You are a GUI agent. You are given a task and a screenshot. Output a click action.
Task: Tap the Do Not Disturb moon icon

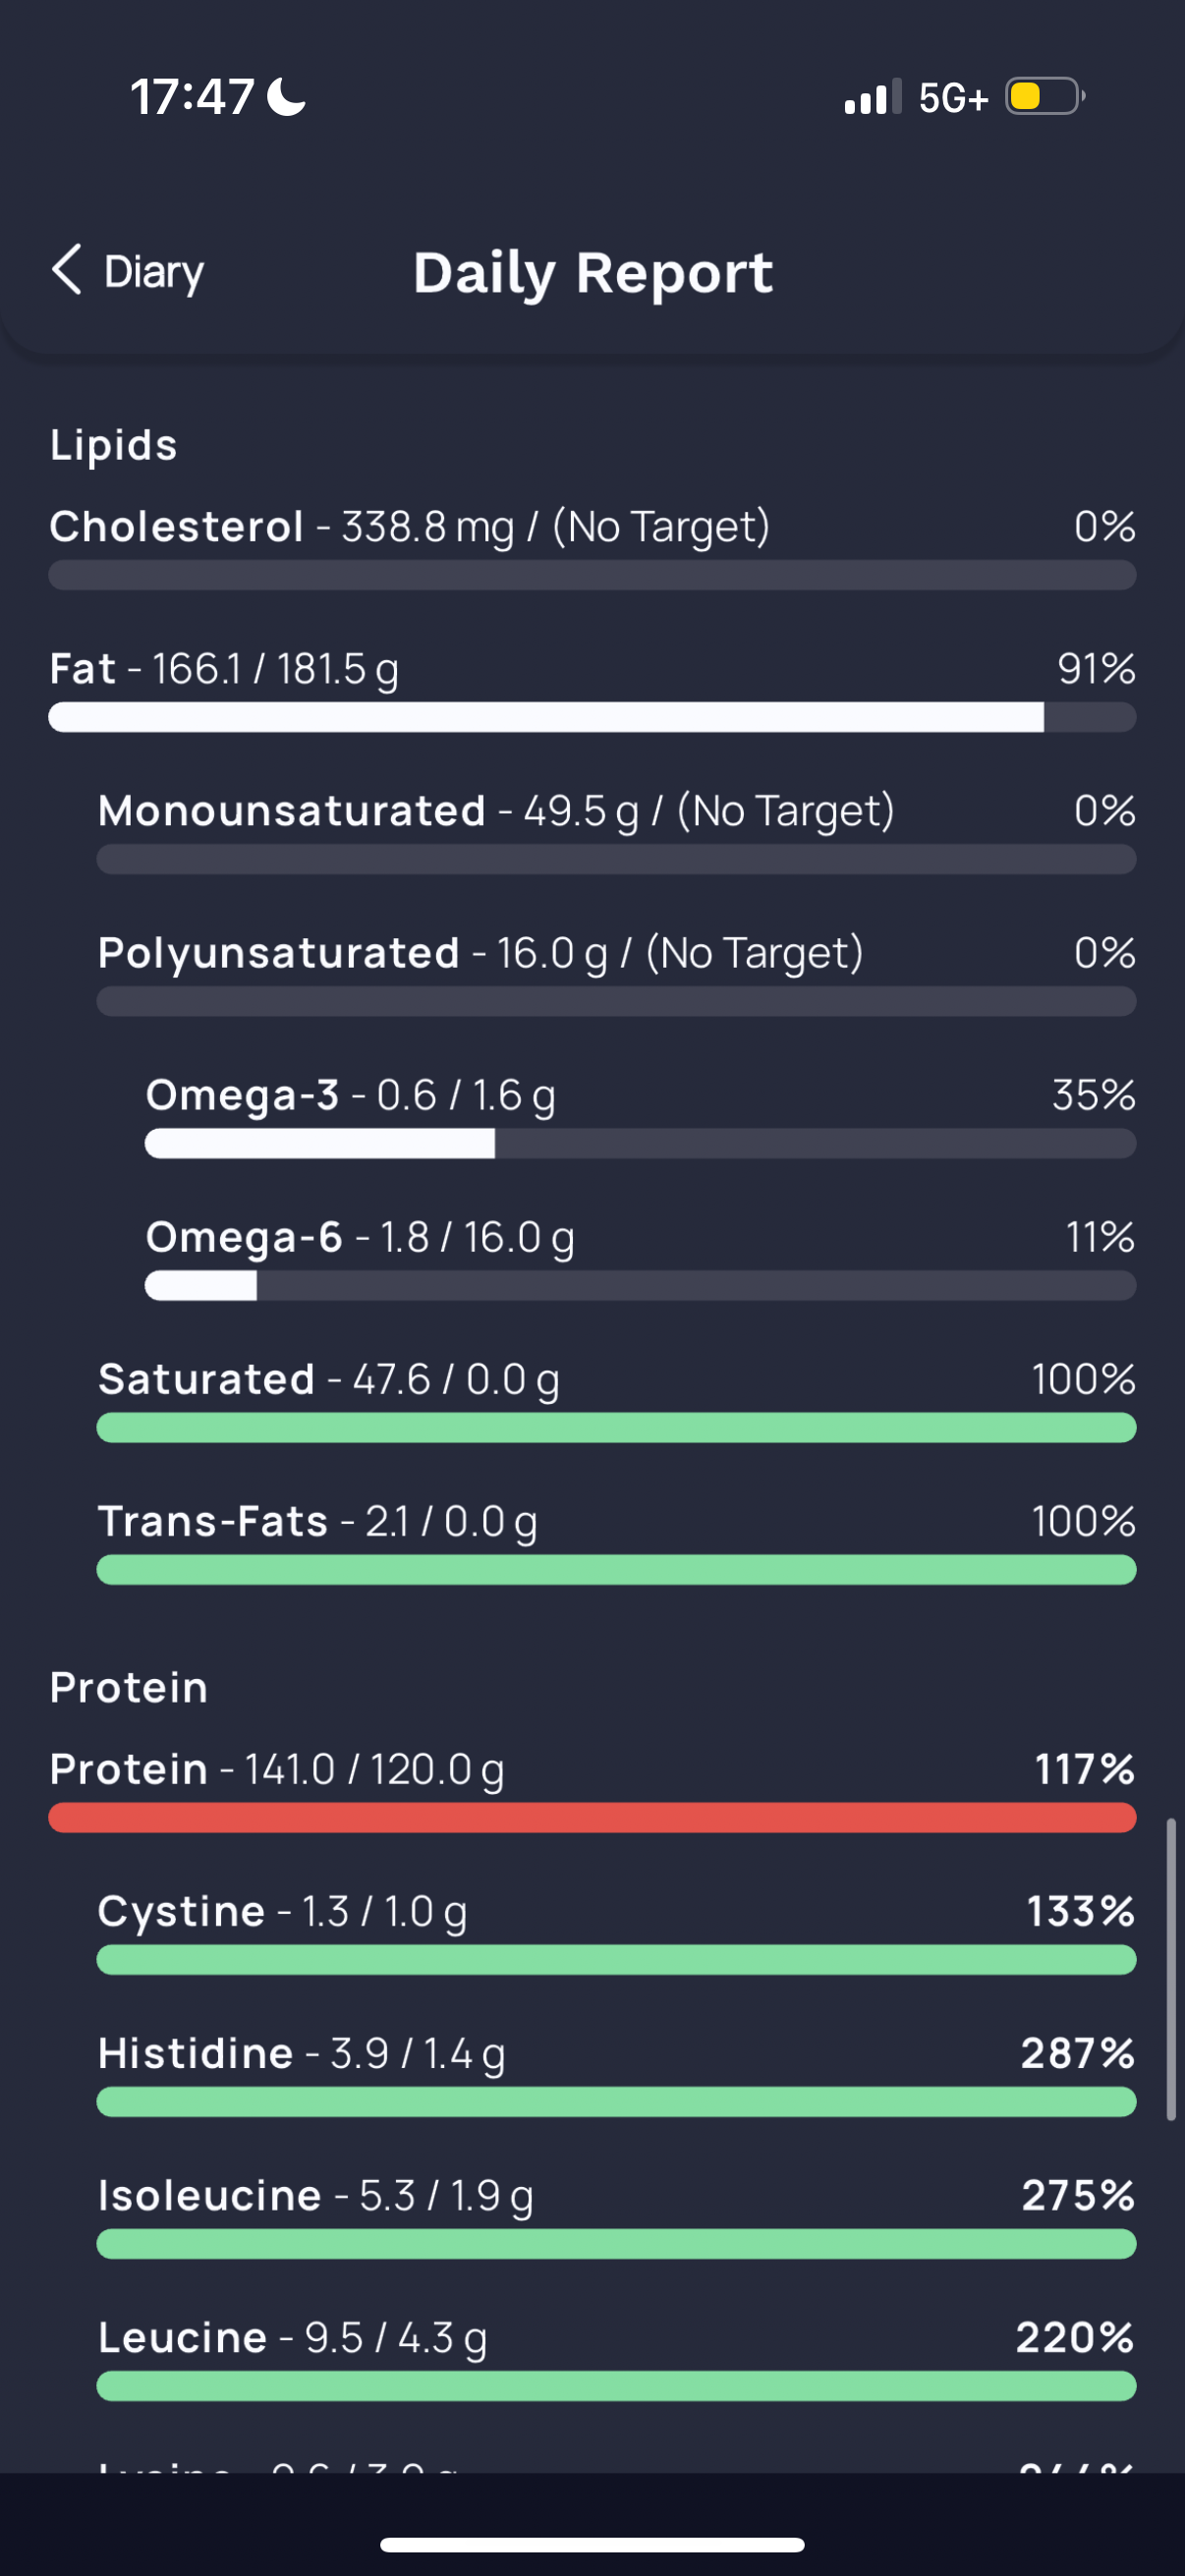coord(287,97)
